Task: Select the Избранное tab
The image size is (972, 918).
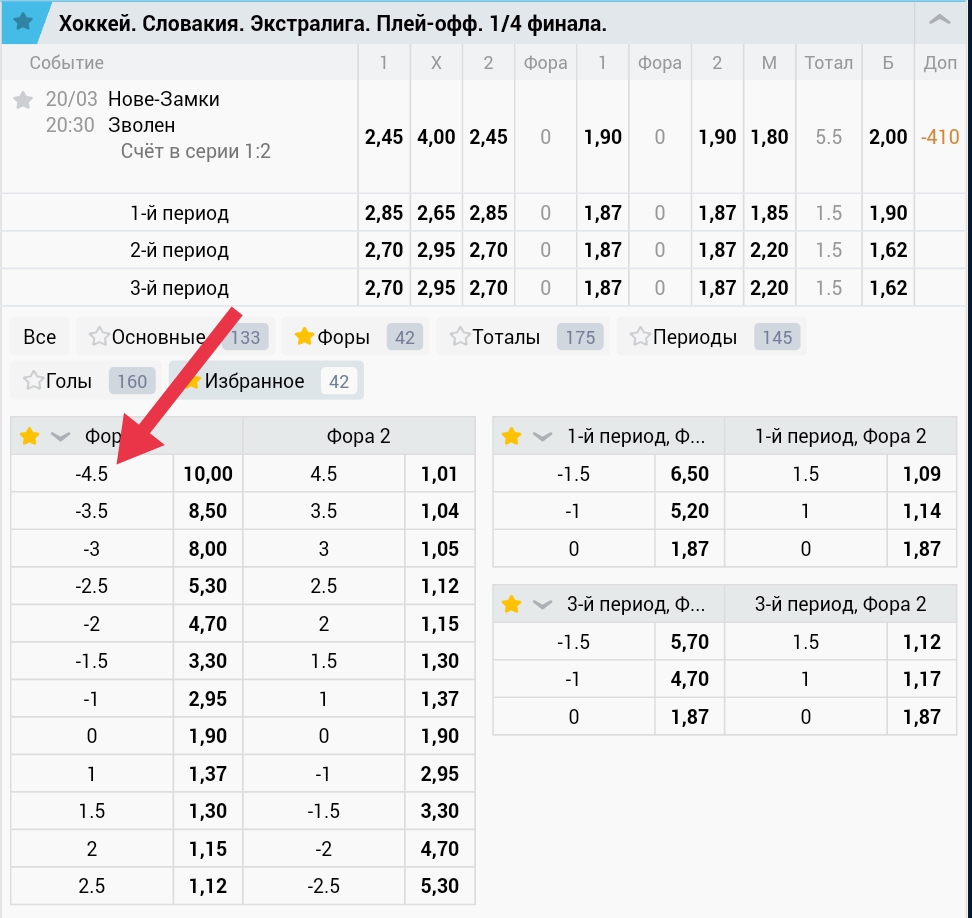Action: 254,381
